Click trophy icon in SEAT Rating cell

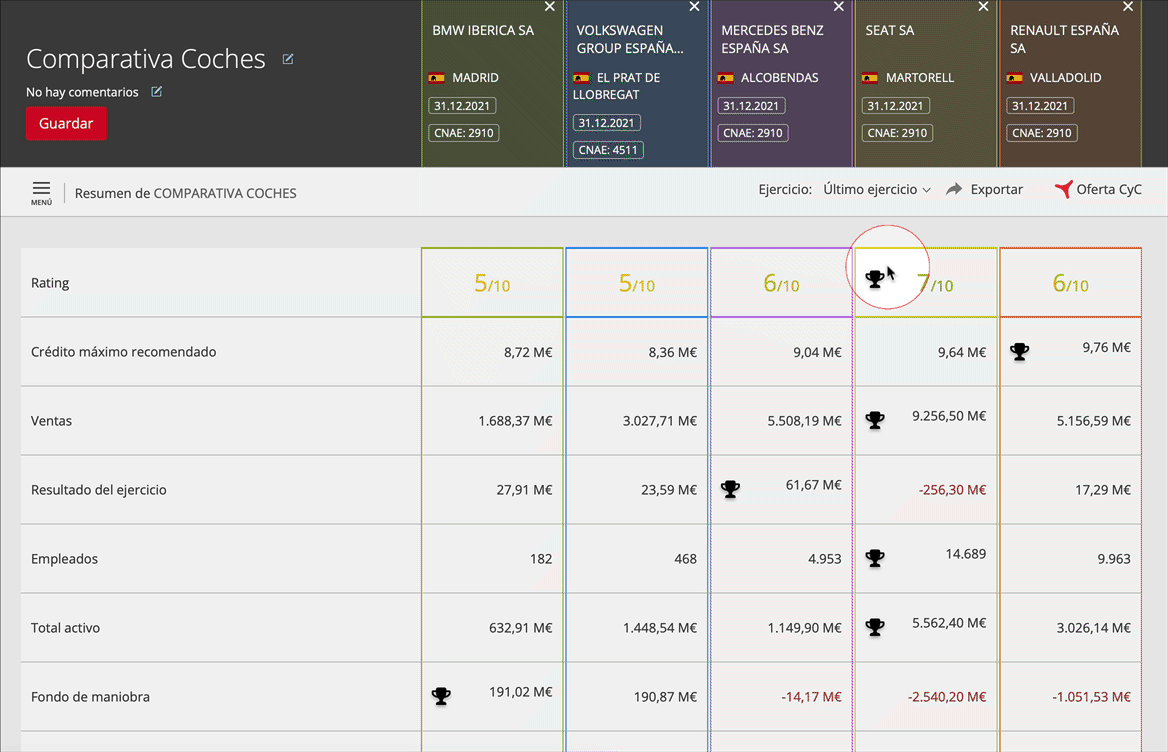(875, 278)
